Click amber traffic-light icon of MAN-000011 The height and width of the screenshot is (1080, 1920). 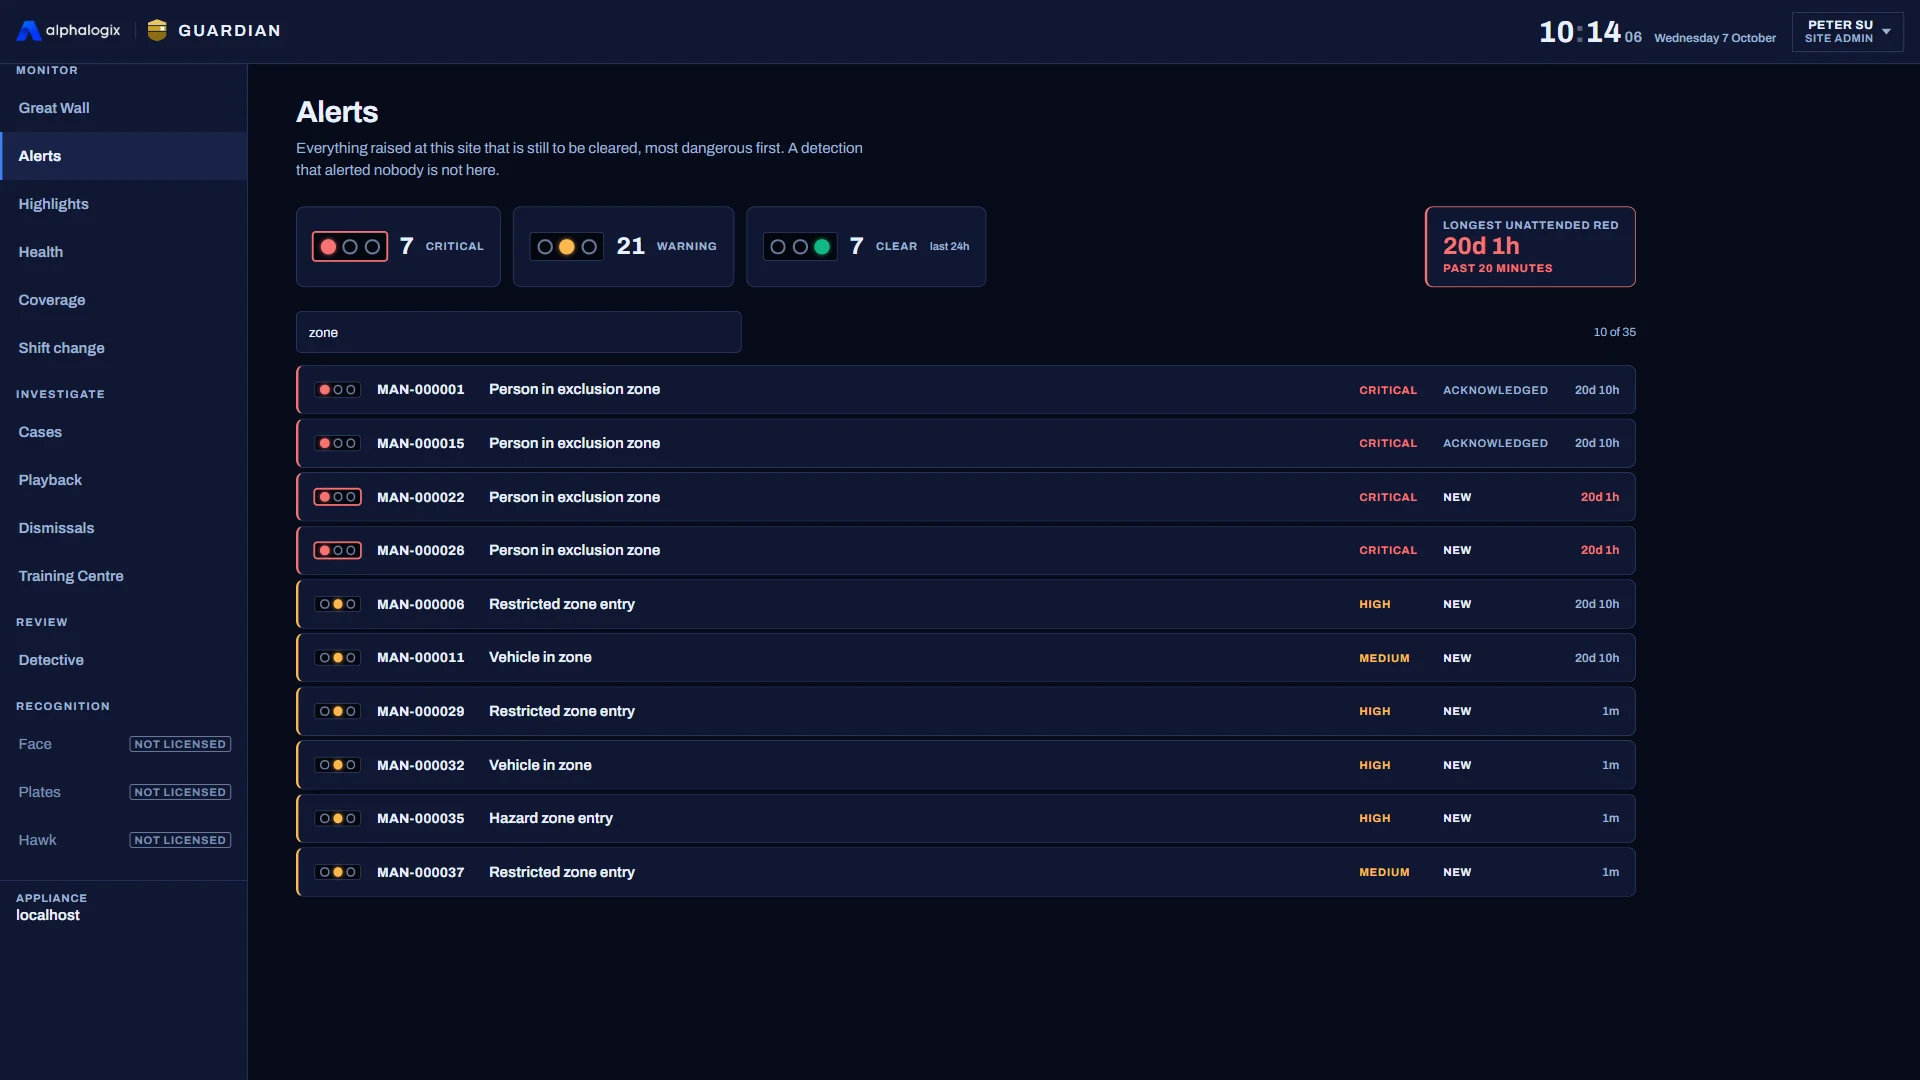click(338, 658)
